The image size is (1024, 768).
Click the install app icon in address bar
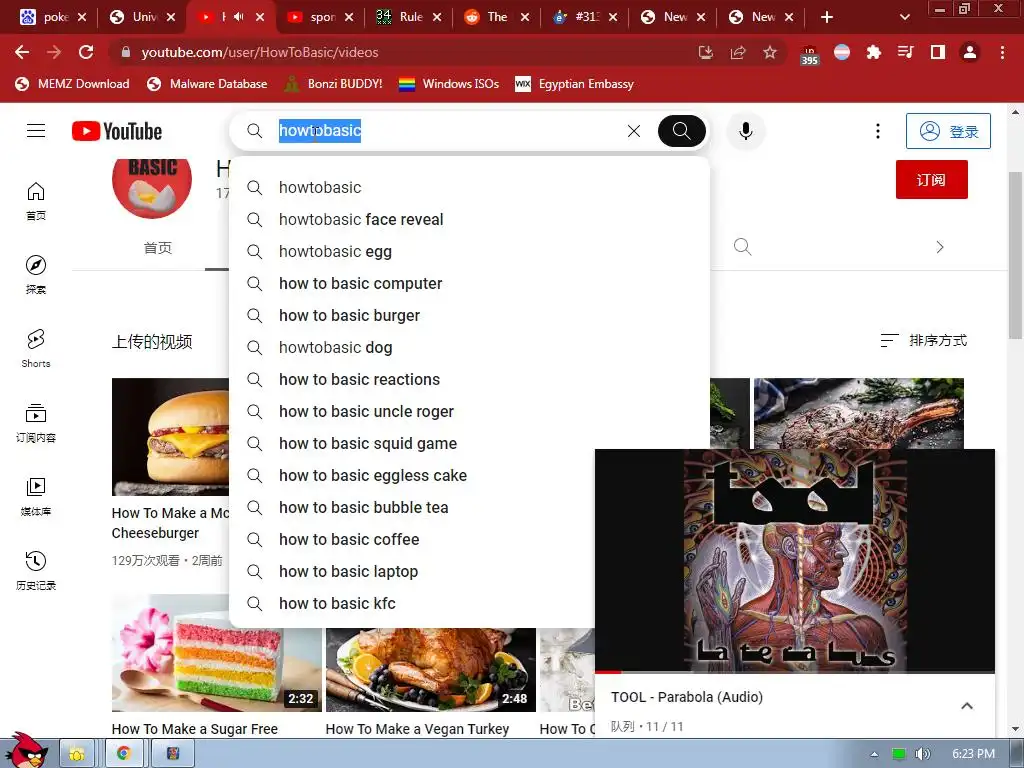pyautogui.click(x=705, y=52)
